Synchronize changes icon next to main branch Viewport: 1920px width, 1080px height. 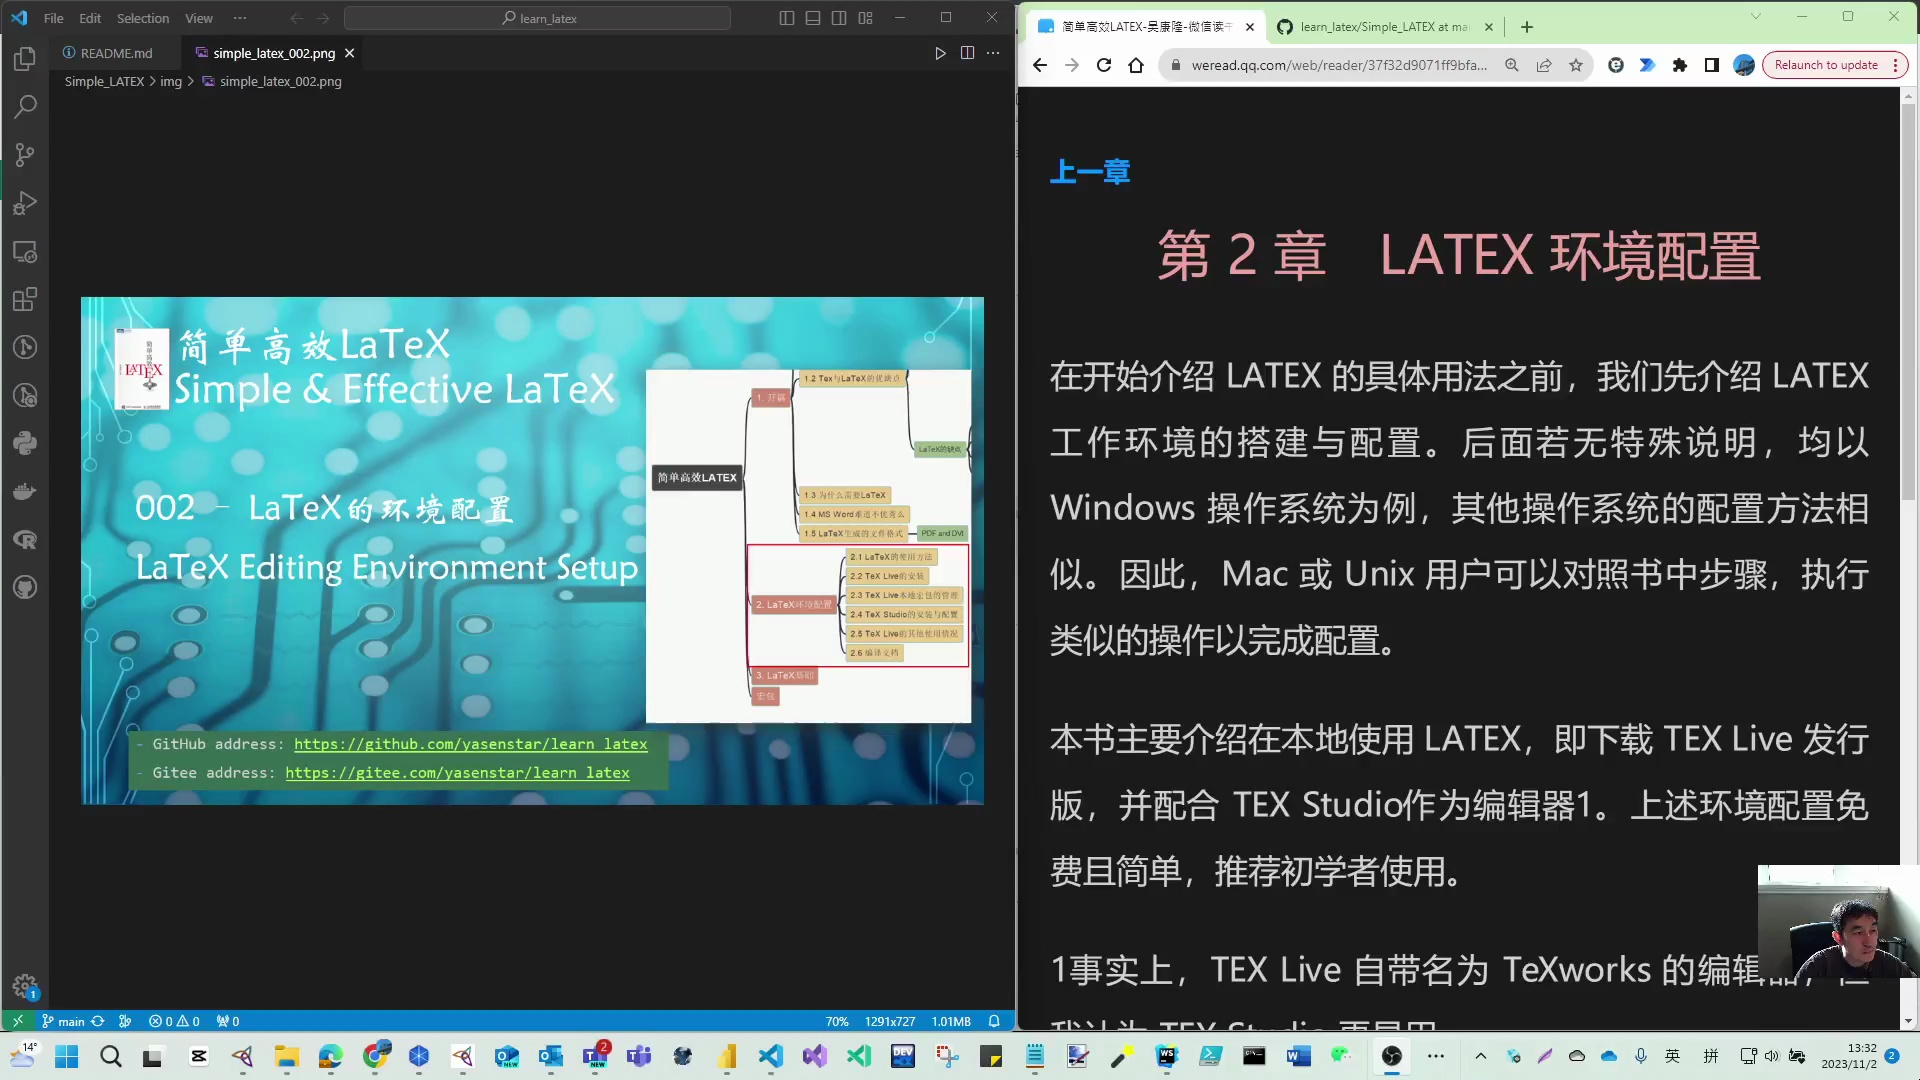pos(97,1021)
